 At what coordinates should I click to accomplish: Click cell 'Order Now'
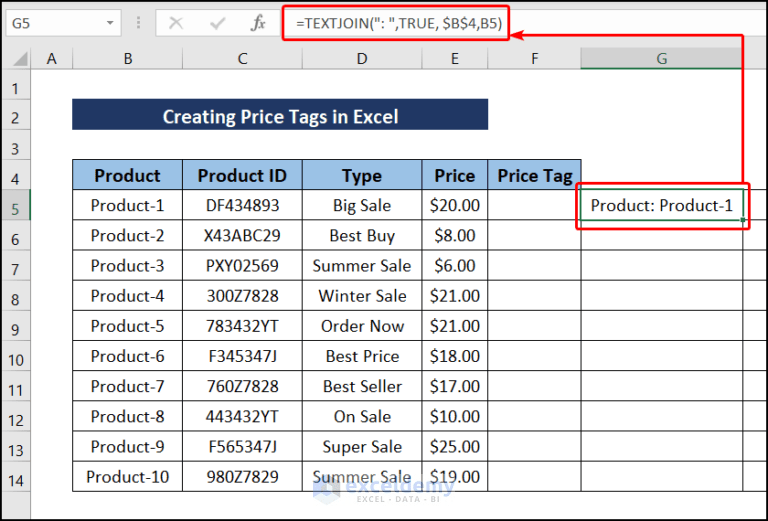pos(362,326)
